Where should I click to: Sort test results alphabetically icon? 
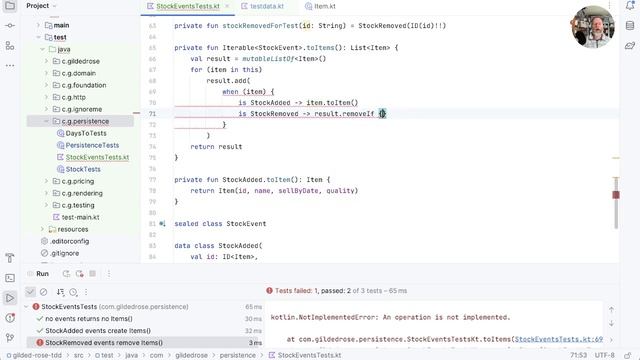click(x=60, y=292)
